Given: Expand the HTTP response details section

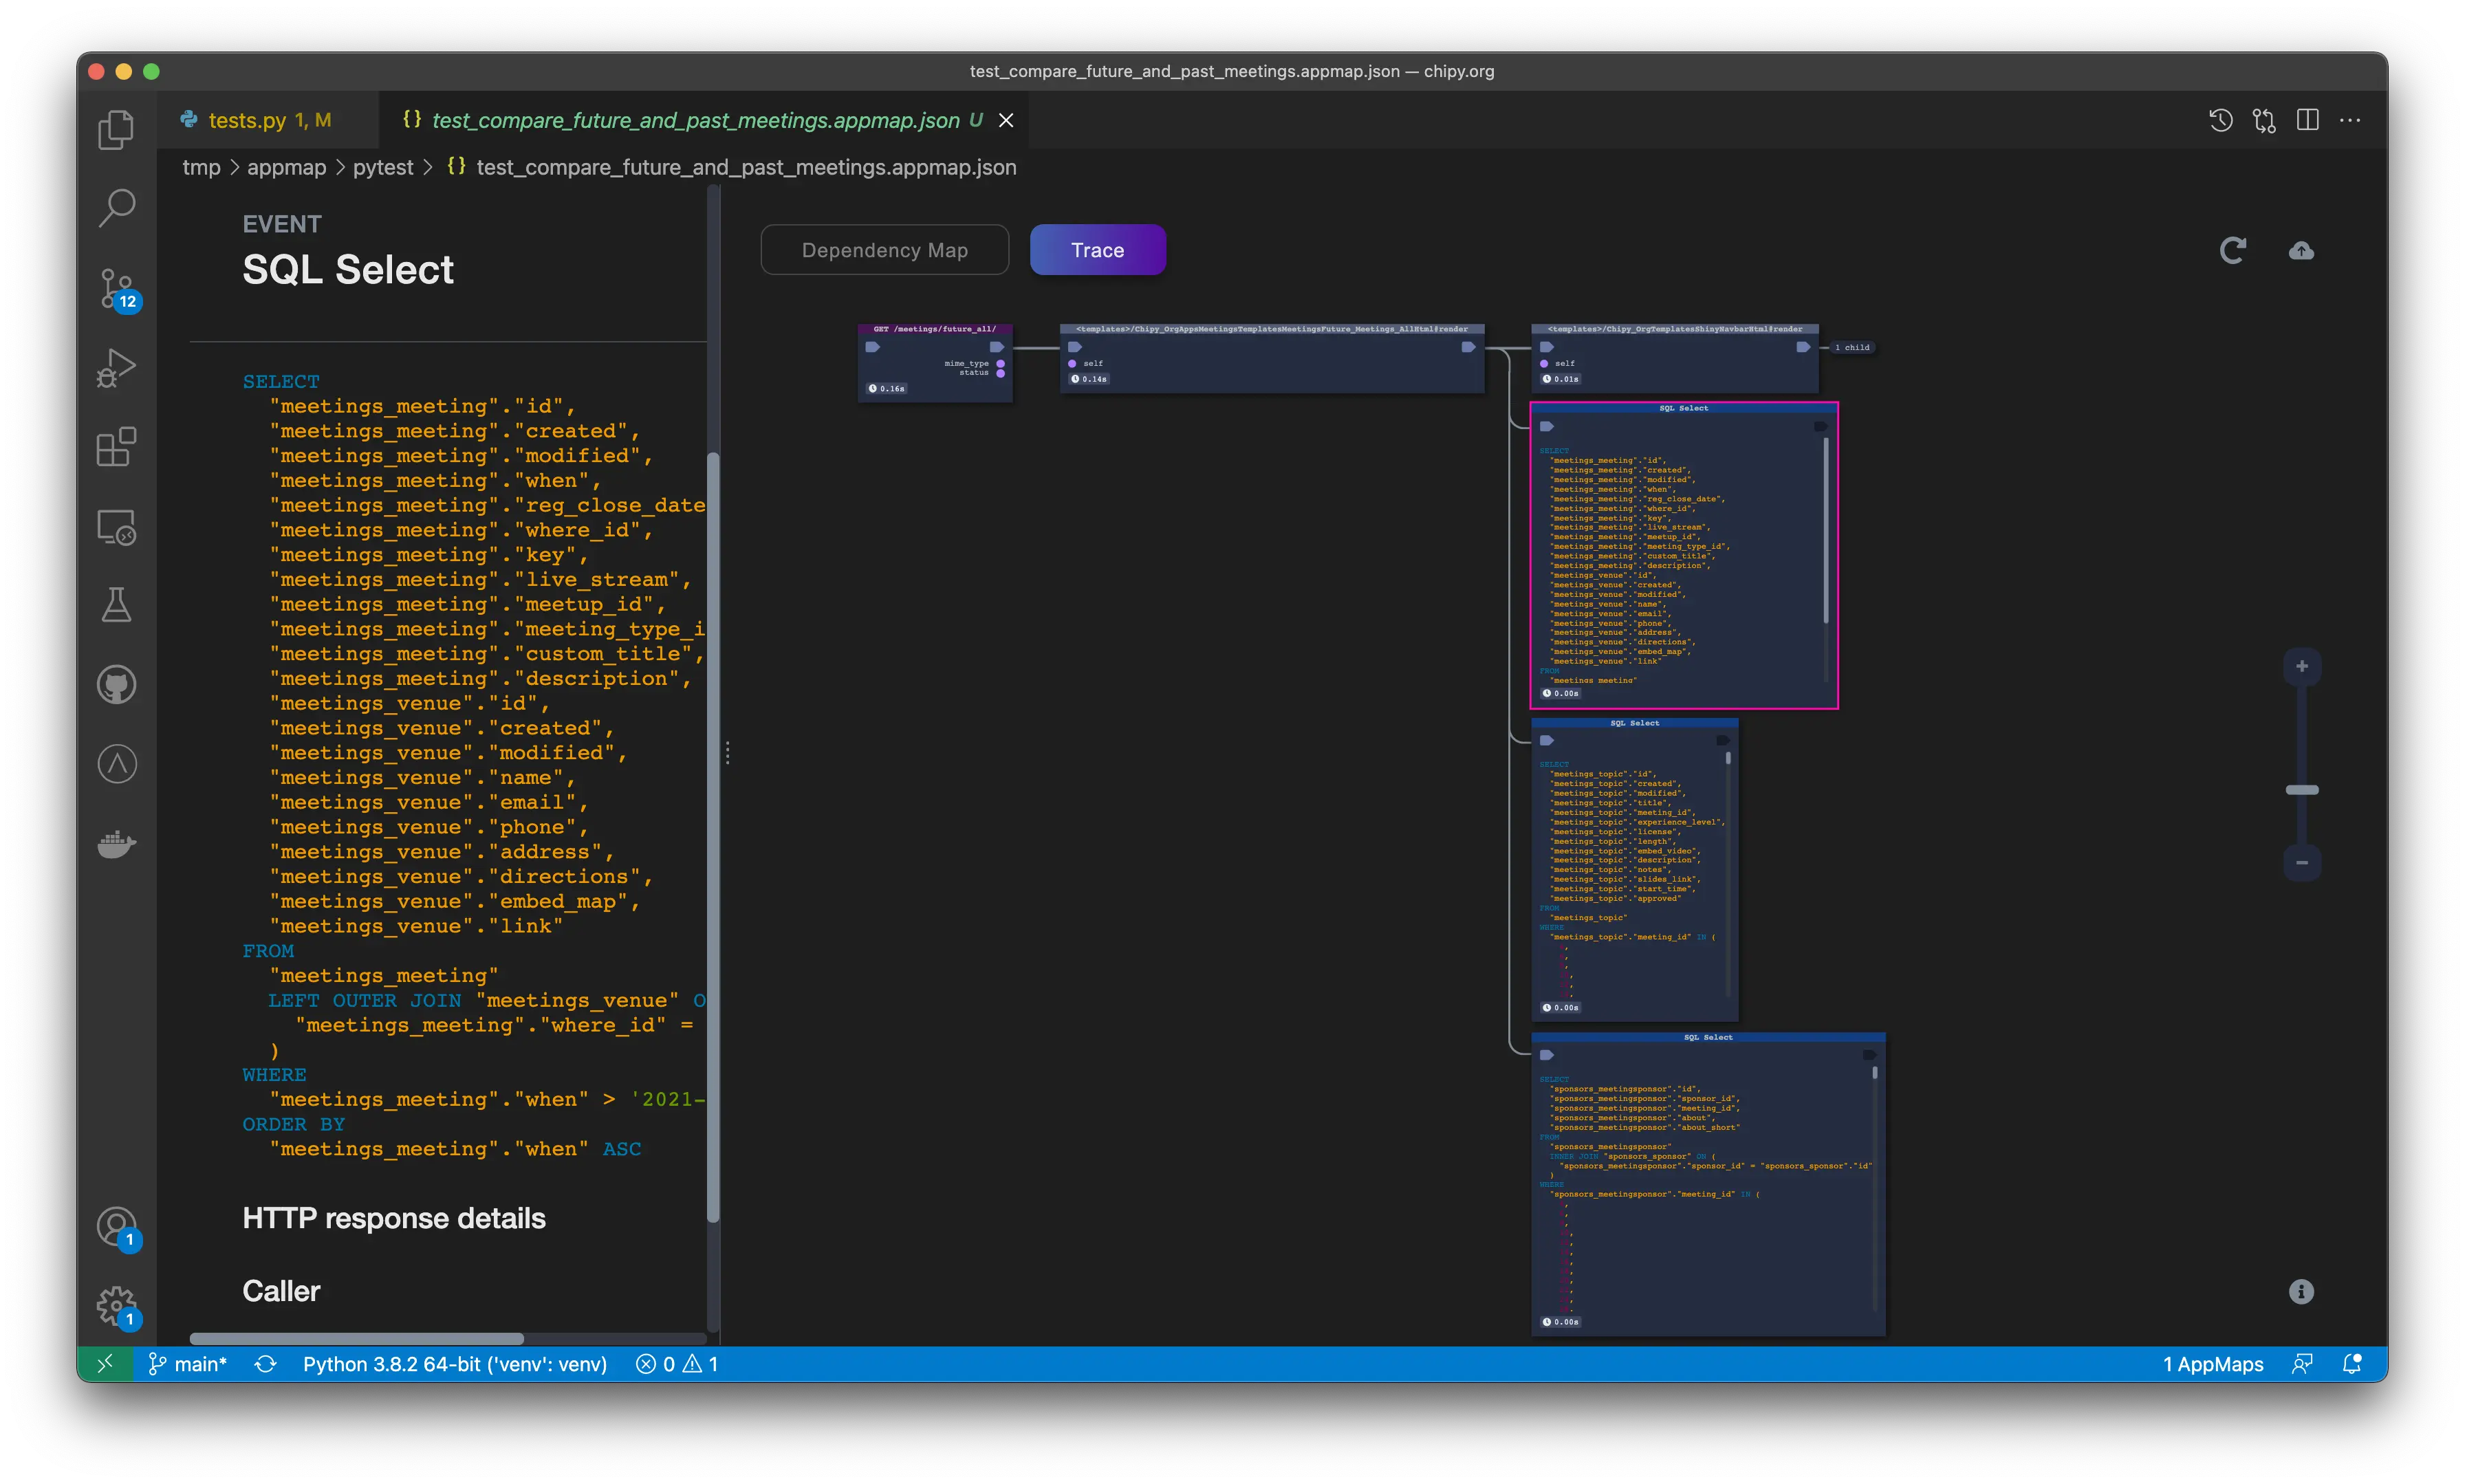Looking at the screenshot, I should 394,1219.
